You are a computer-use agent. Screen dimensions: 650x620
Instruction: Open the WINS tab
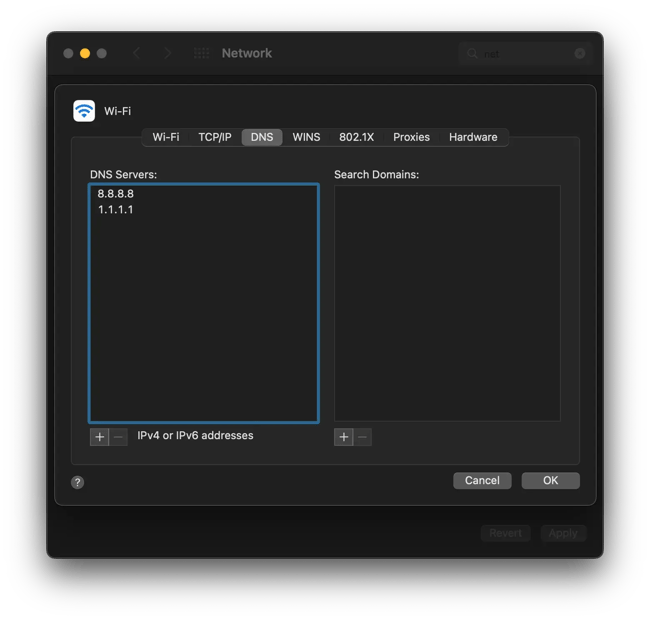tap(306, 137)
